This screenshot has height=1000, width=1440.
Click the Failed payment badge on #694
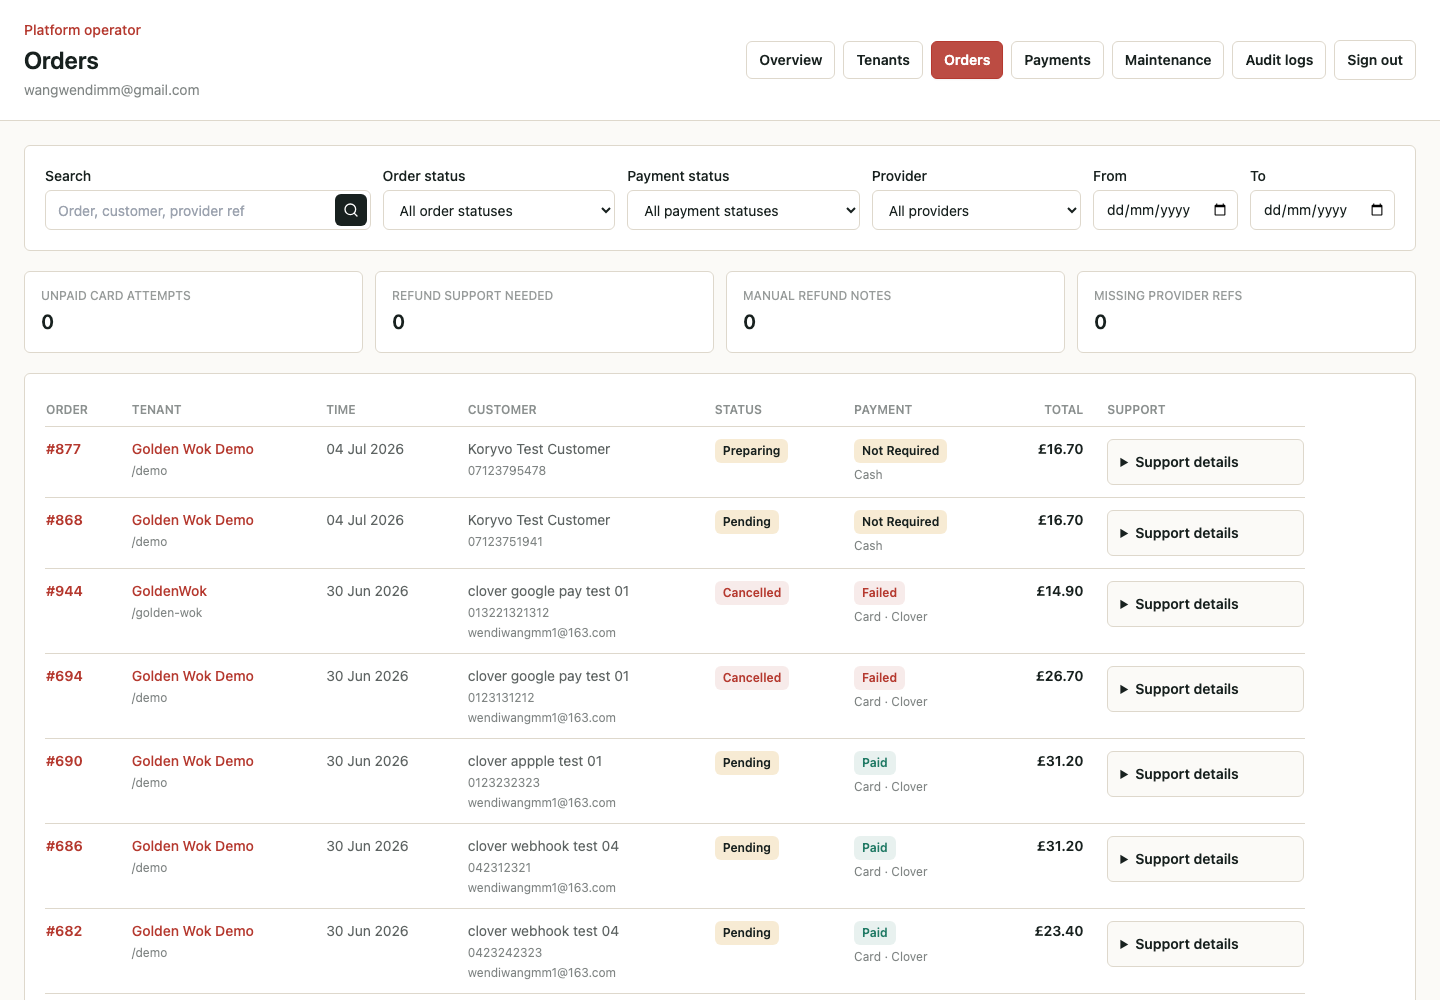(x=879, y=678)
